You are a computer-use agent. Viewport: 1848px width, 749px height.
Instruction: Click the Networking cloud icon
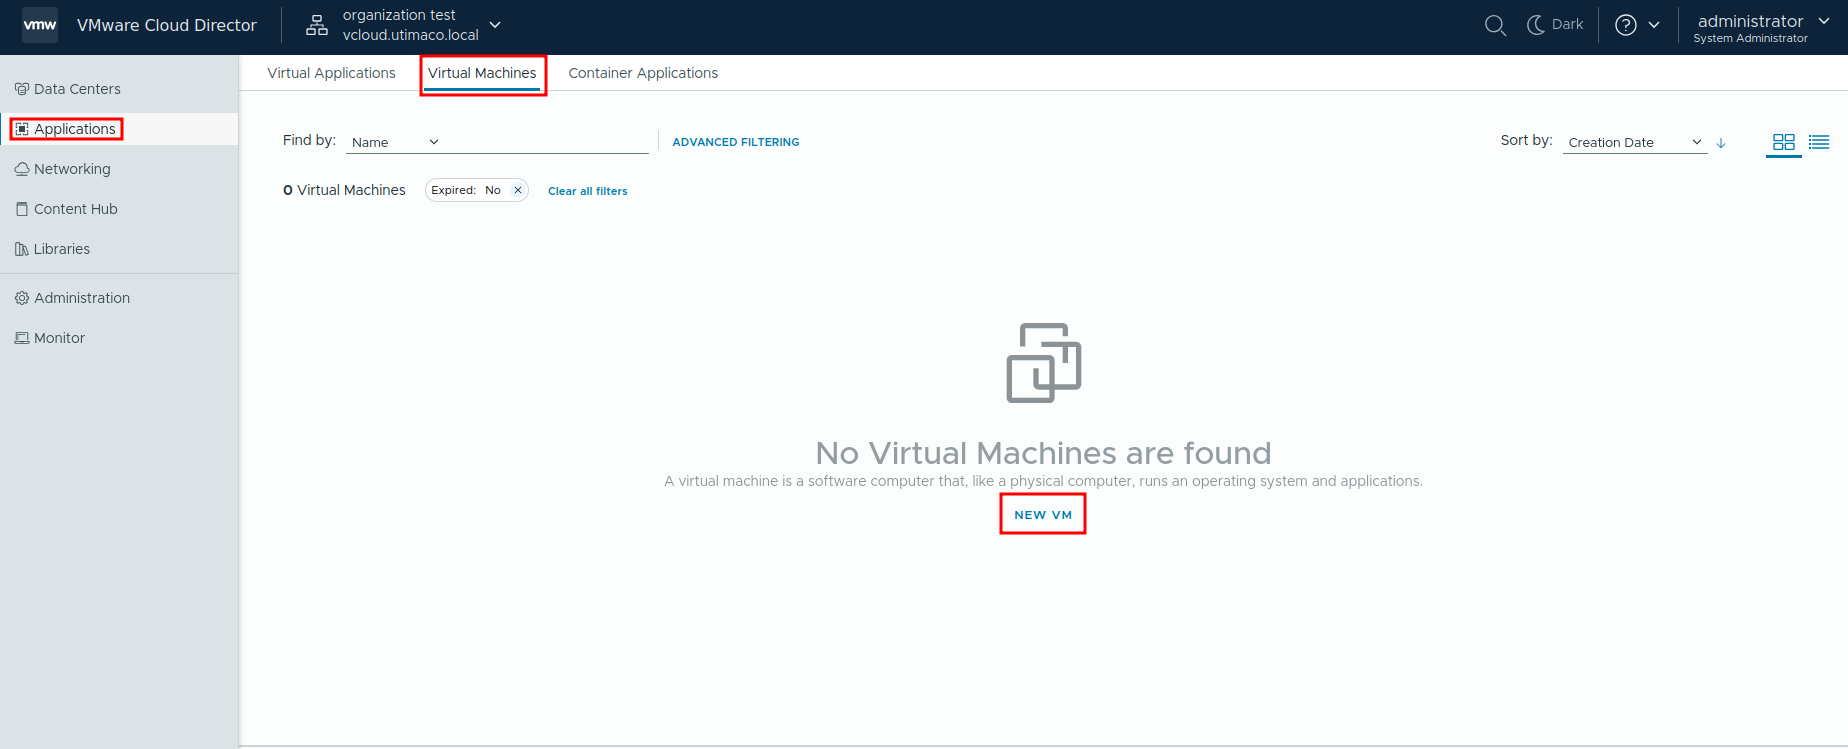[x=22, y=169]
